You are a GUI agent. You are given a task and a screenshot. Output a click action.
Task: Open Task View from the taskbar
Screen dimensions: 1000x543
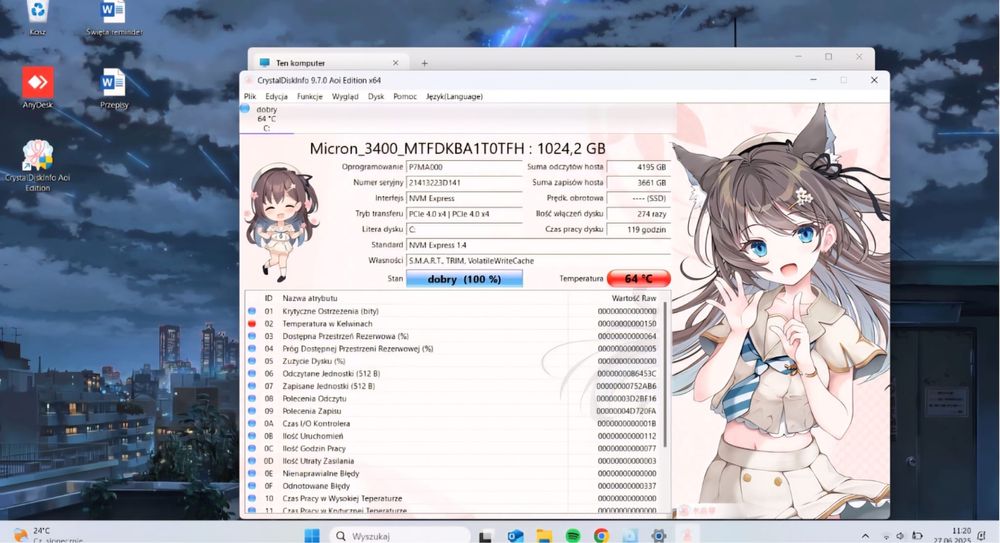click(x=486, y=536)
